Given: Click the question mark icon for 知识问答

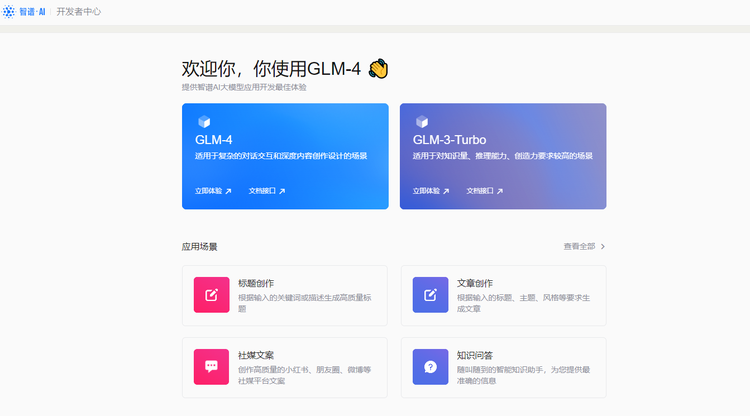Looking at the screenshot, I should [x=430, y=367].
